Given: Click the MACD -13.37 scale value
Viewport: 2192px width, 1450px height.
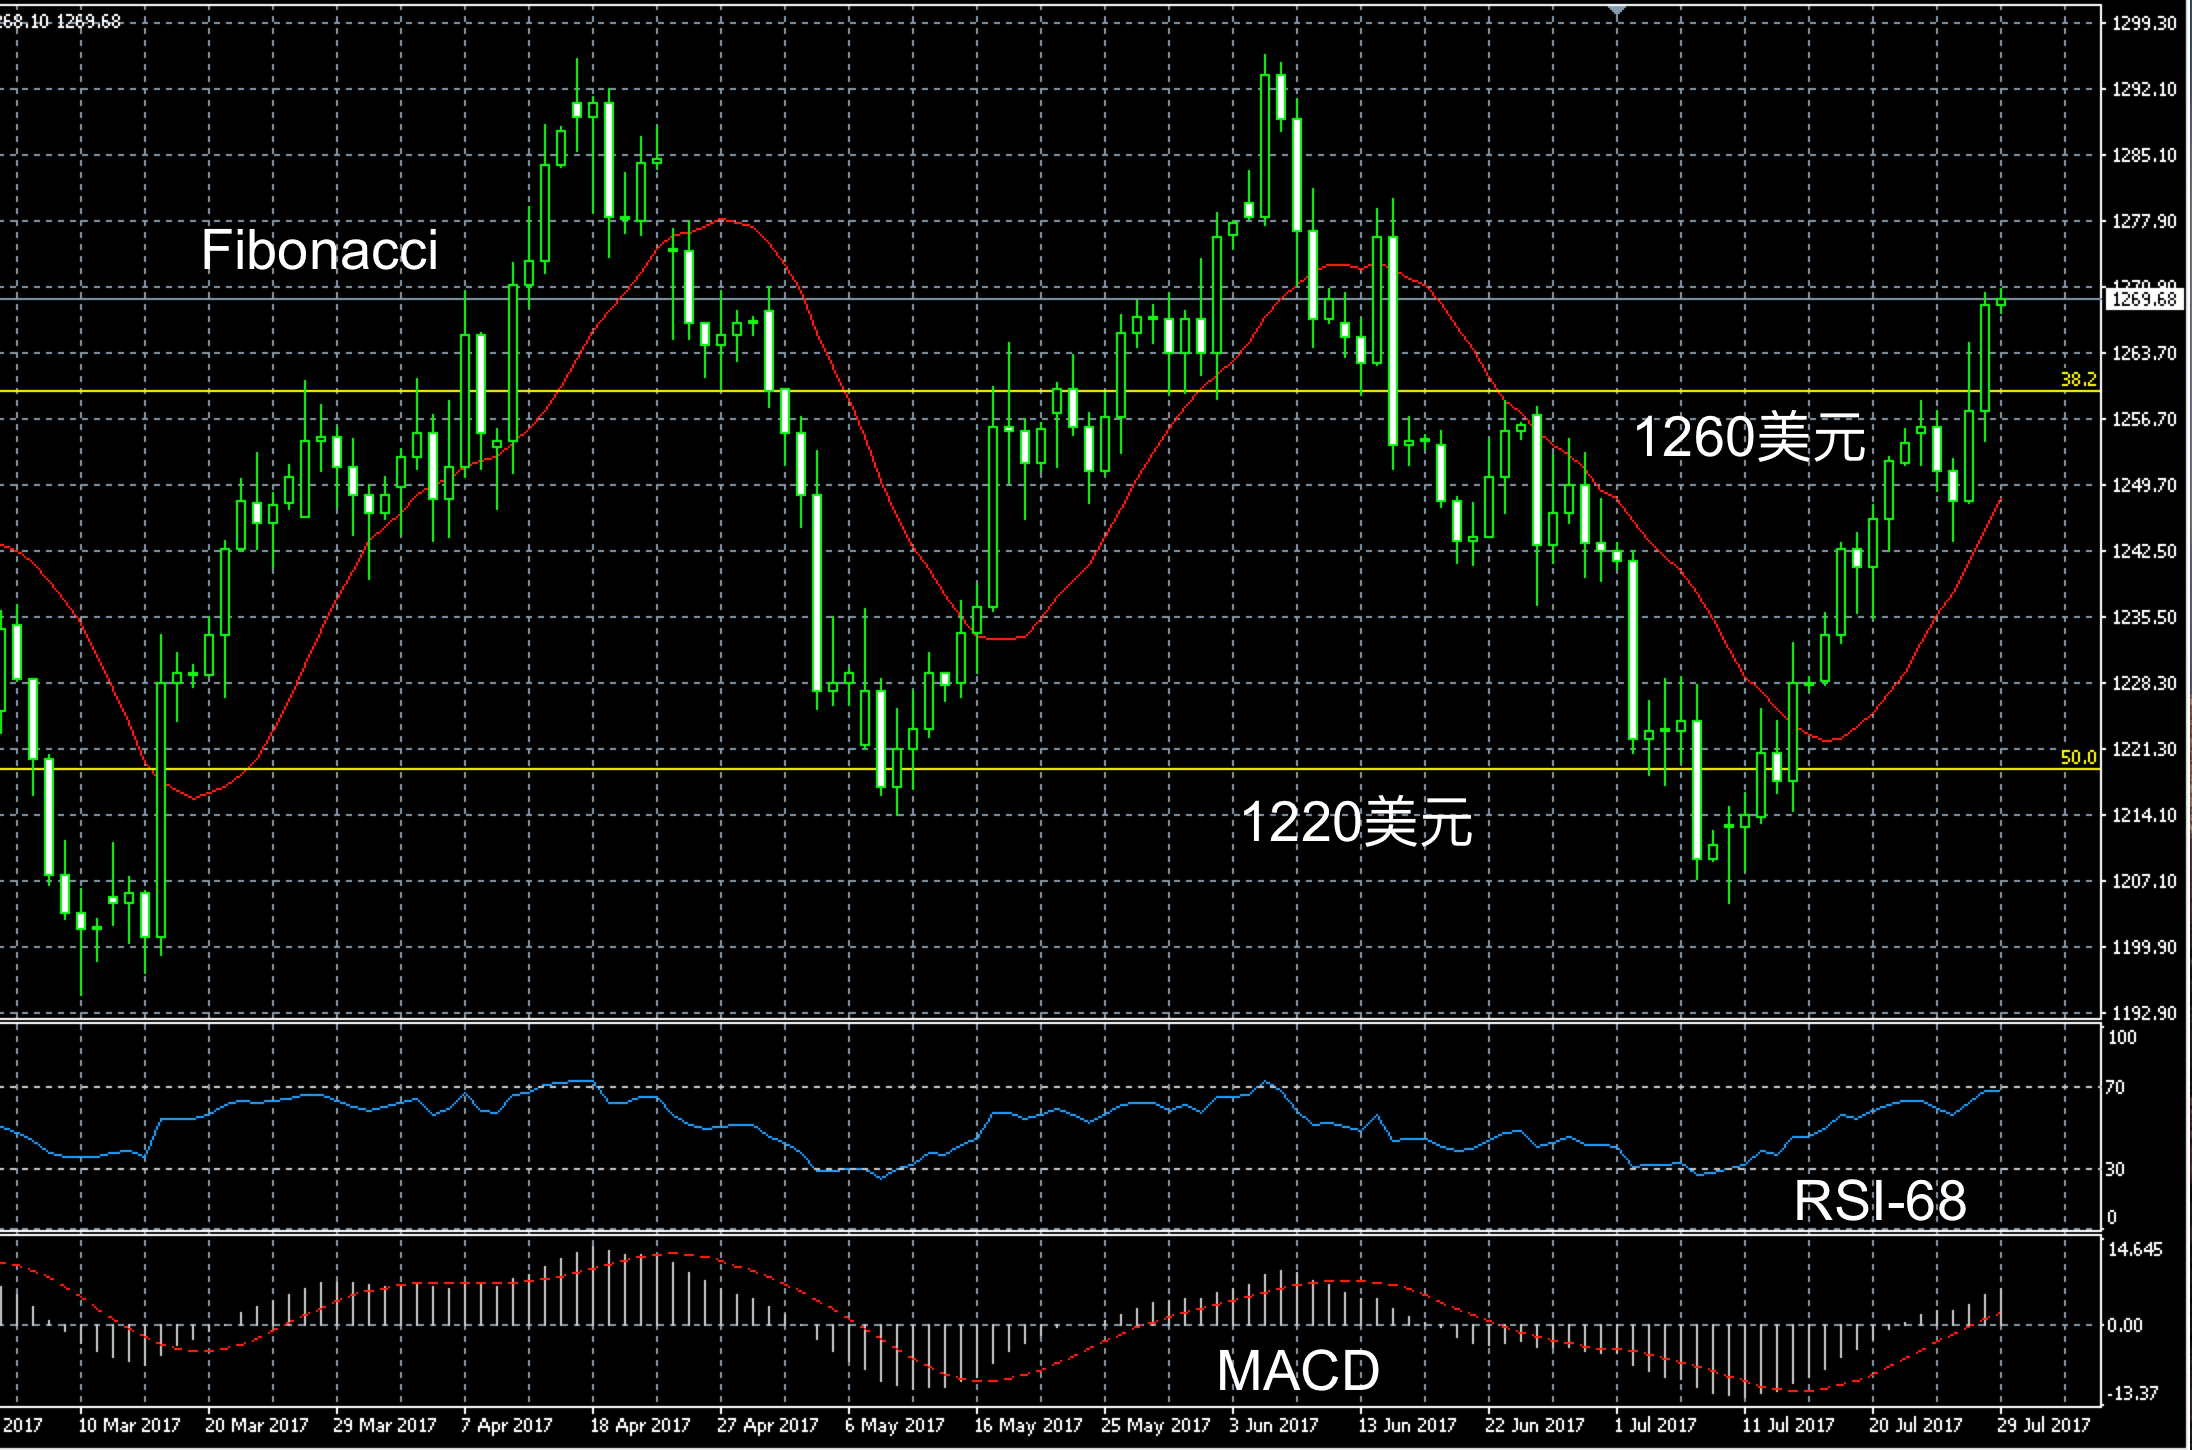Looking at the screenshot, I should pos(2133,1393).
